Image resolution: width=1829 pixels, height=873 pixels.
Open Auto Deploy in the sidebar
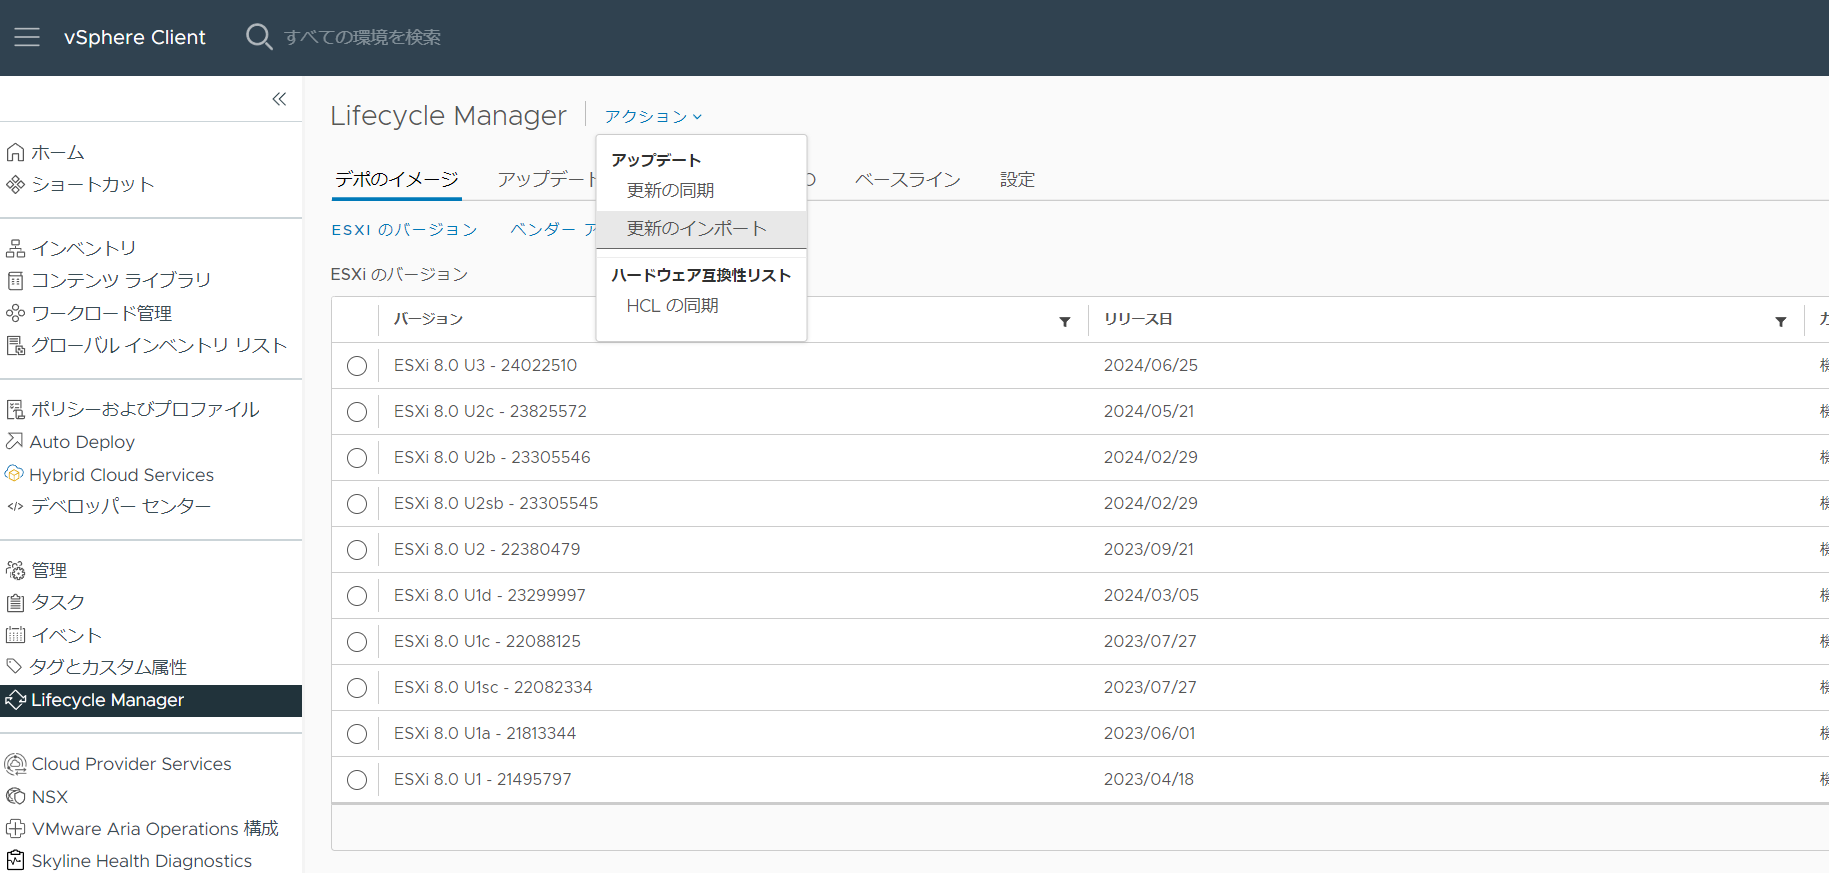click(x=82, y=442)
